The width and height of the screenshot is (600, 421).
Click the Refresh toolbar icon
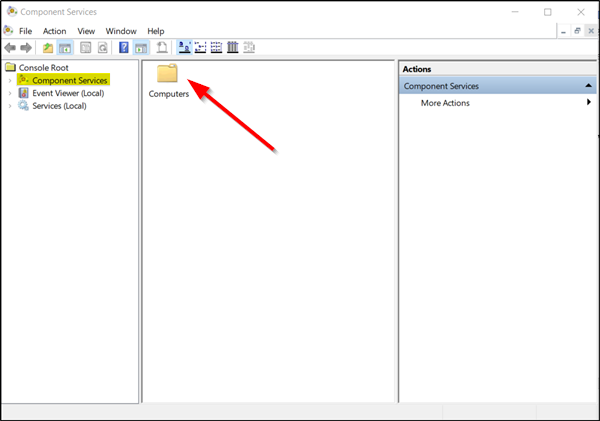point(103,48)
